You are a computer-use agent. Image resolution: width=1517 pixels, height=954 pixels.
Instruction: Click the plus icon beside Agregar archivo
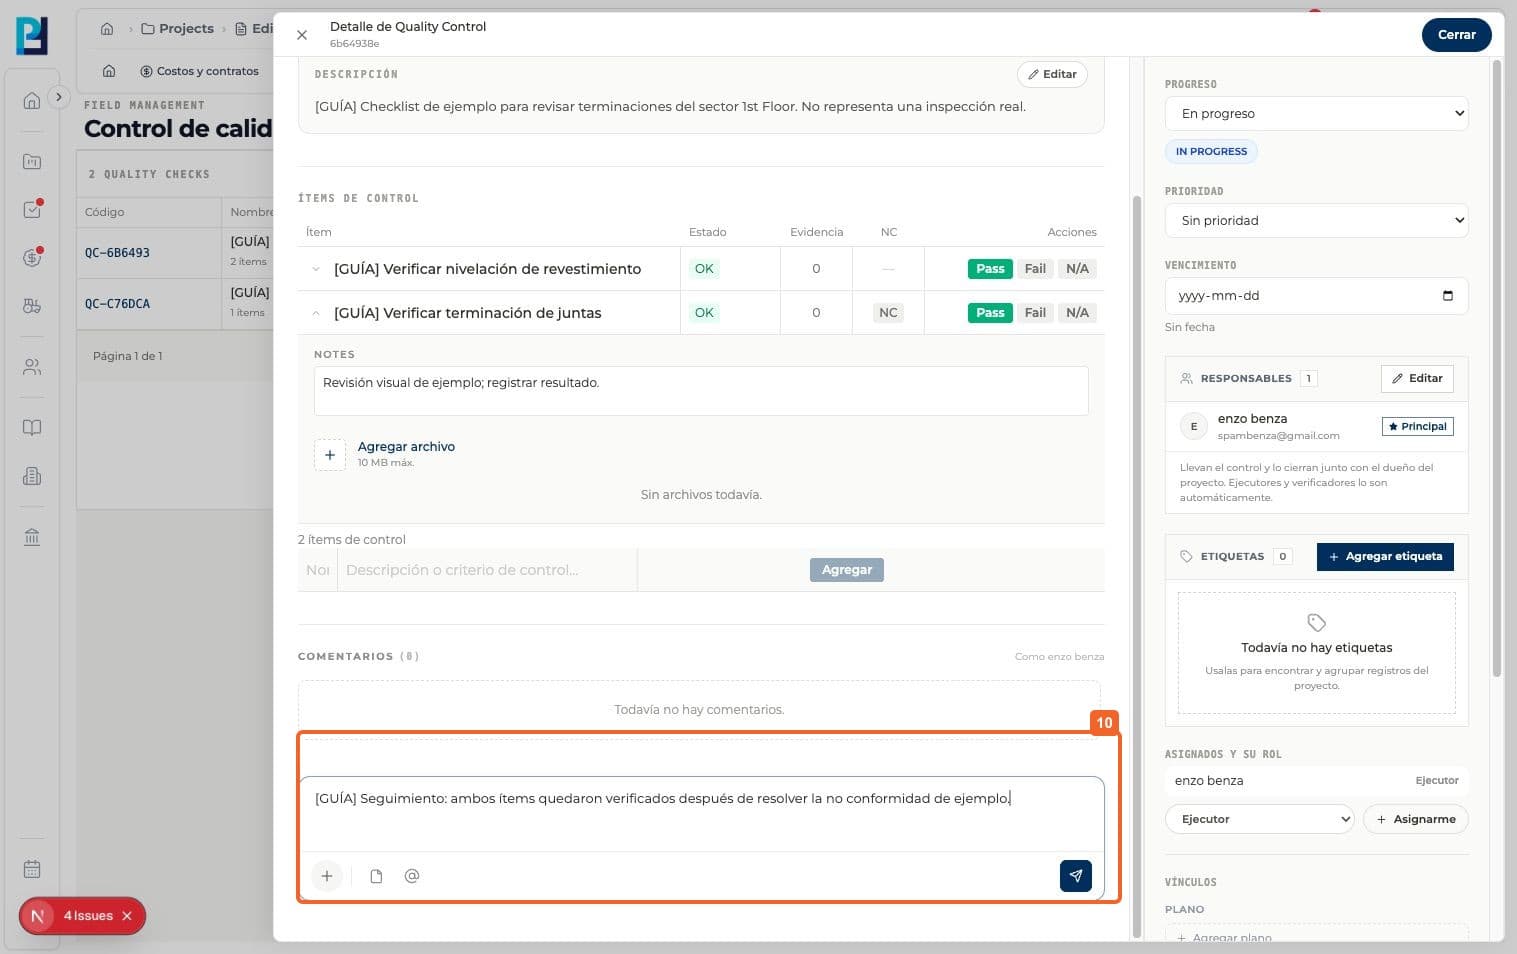click(330, 455)
